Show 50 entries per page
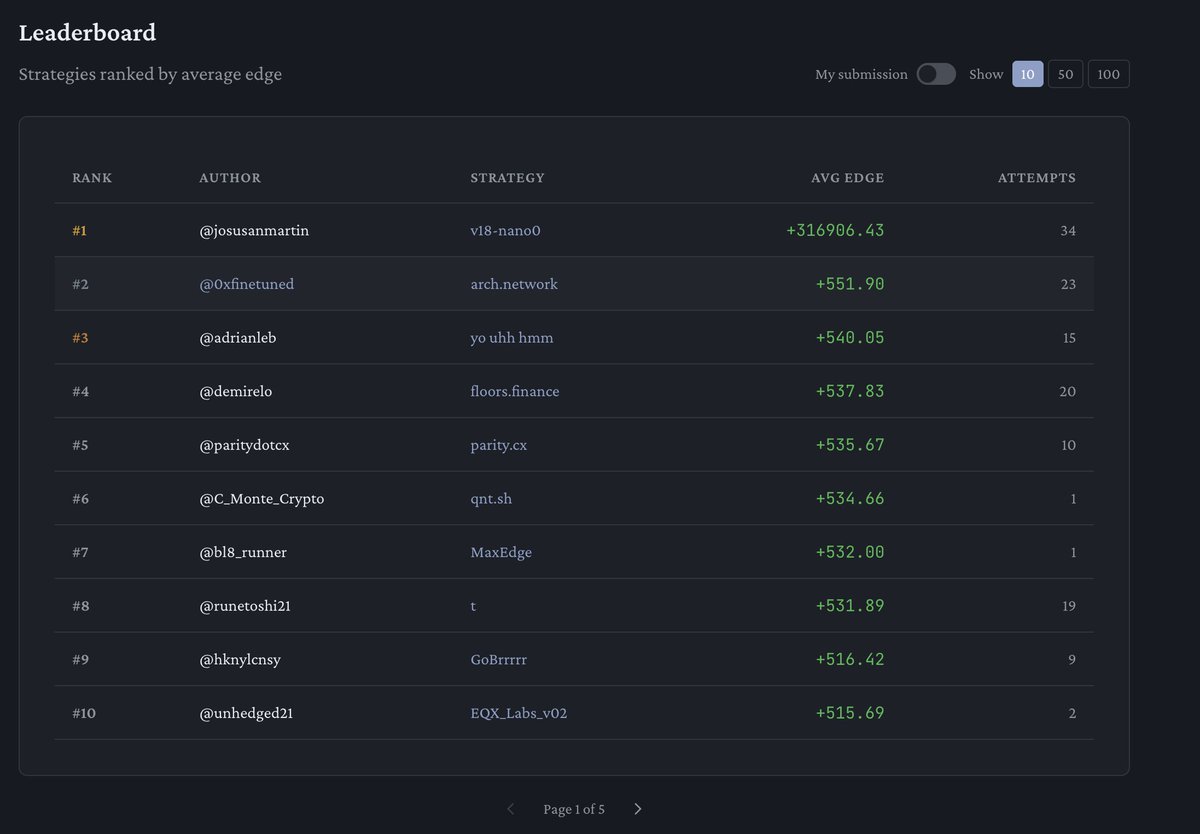Viewport: 1200px width, 834px height. [1066, 74]
